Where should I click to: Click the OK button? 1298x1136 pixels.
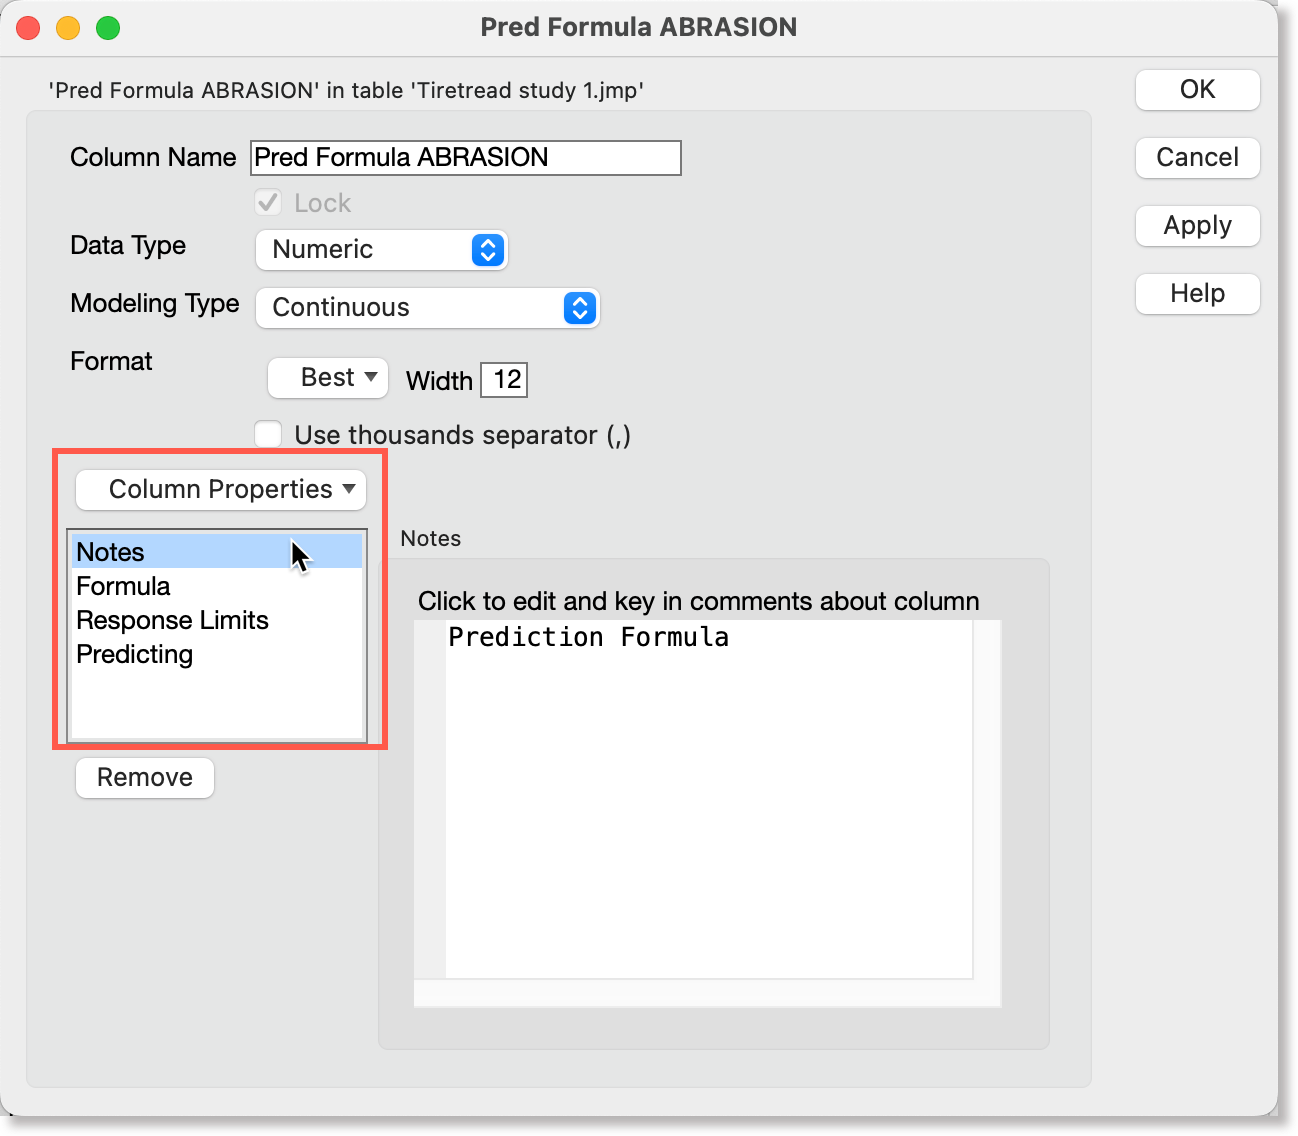coord(1197,90)
